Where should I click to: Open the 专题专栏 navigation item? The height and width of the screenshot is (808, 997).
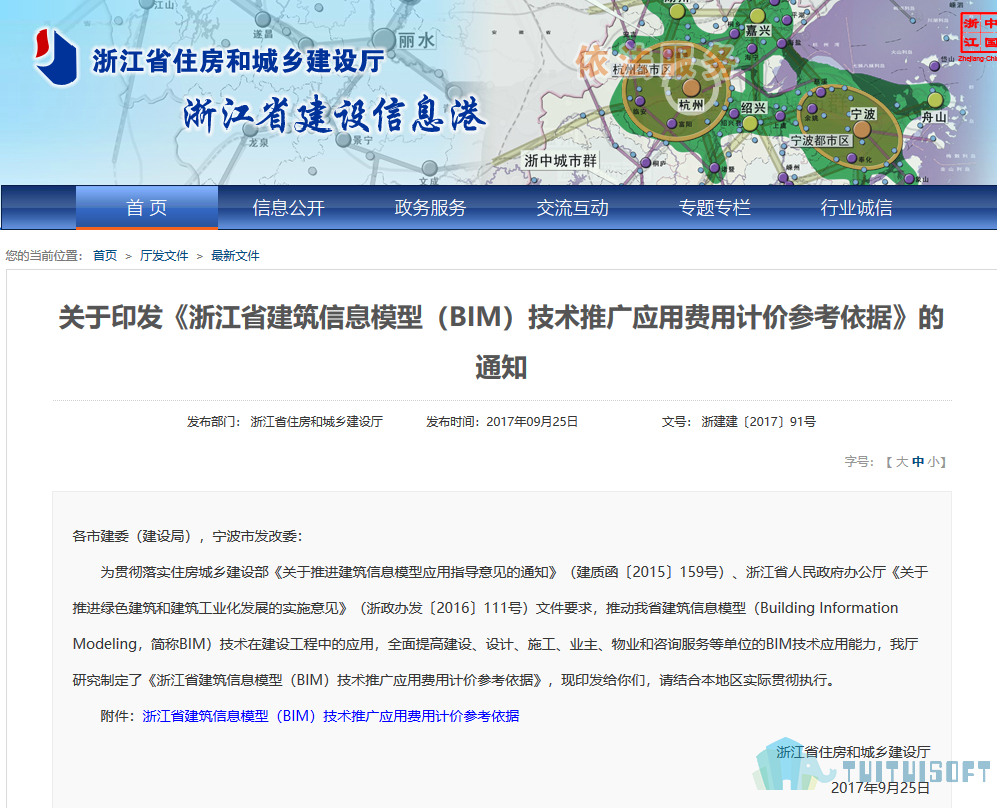pos(714,208)
